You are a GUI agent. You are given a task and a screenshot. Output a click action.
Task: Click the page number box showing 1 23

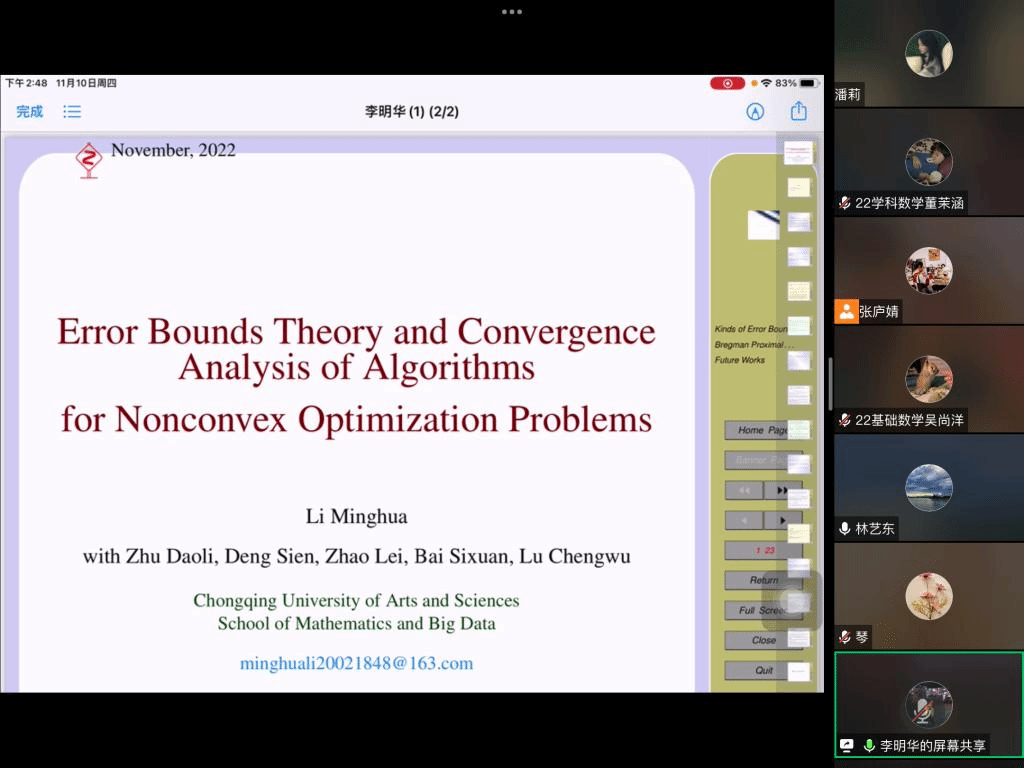[x=763, y=550]
